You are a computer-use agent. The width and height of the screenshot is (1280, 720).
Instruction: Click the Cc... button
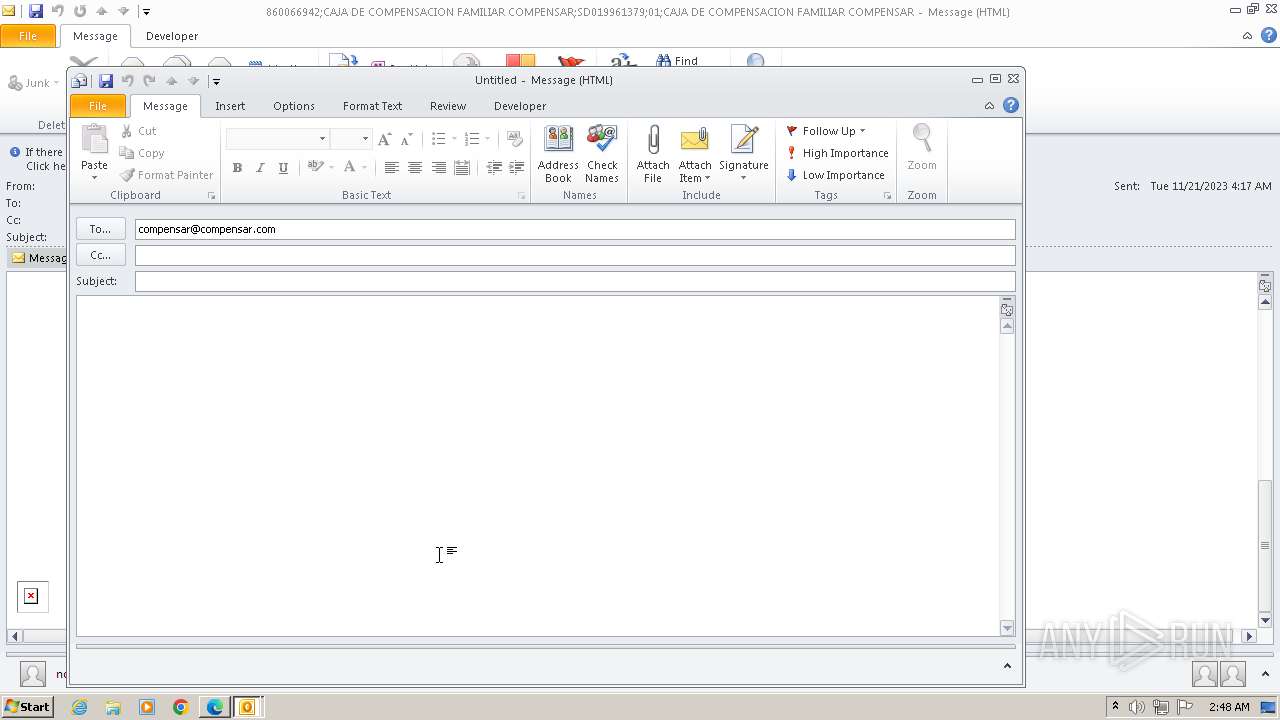click(101, 255)
